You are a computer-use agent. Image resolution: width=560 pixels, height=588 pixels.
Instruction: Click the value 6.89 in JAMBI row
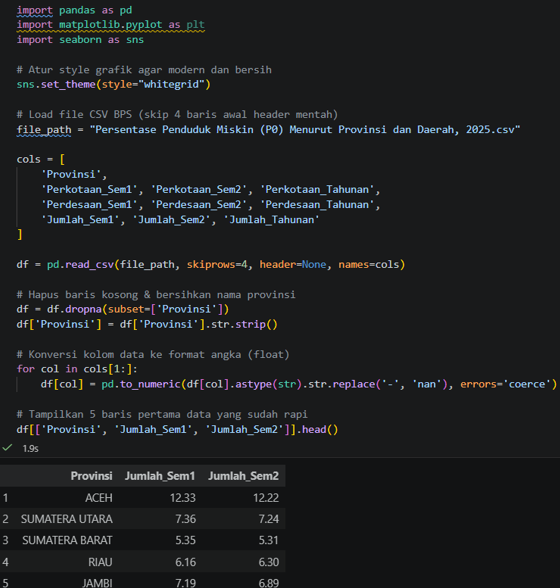coord(269,583)
